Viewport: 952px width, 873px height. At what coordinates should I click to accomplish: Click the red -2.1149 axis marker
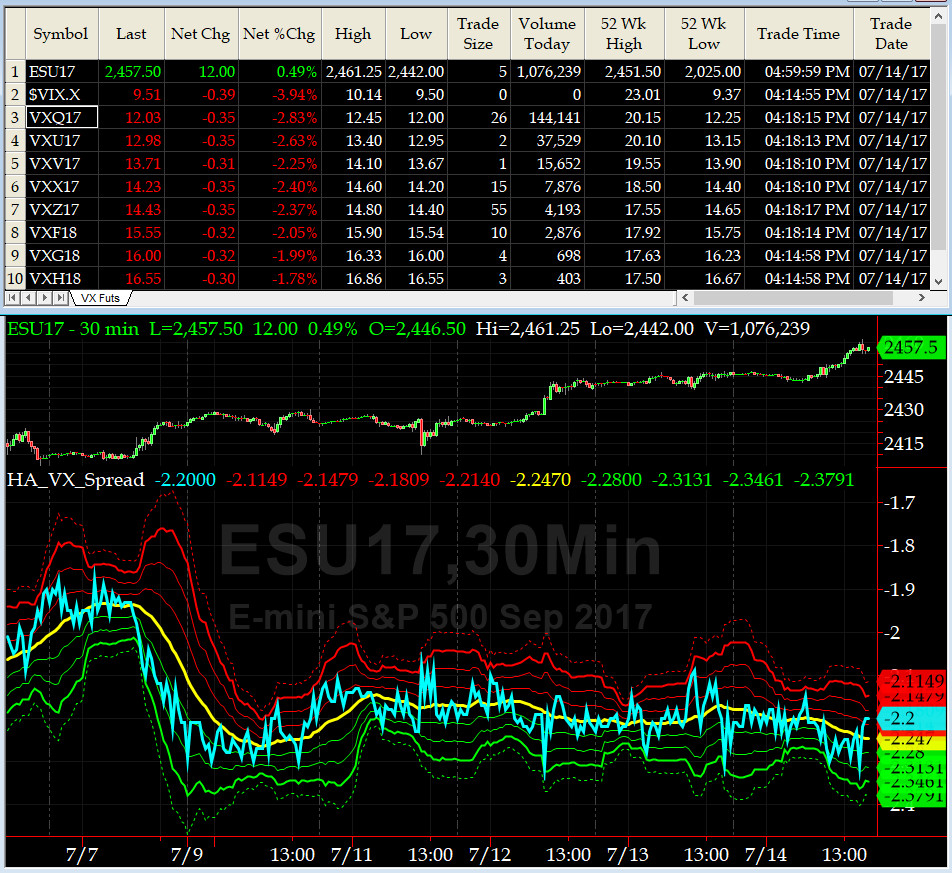coord(913,681)
